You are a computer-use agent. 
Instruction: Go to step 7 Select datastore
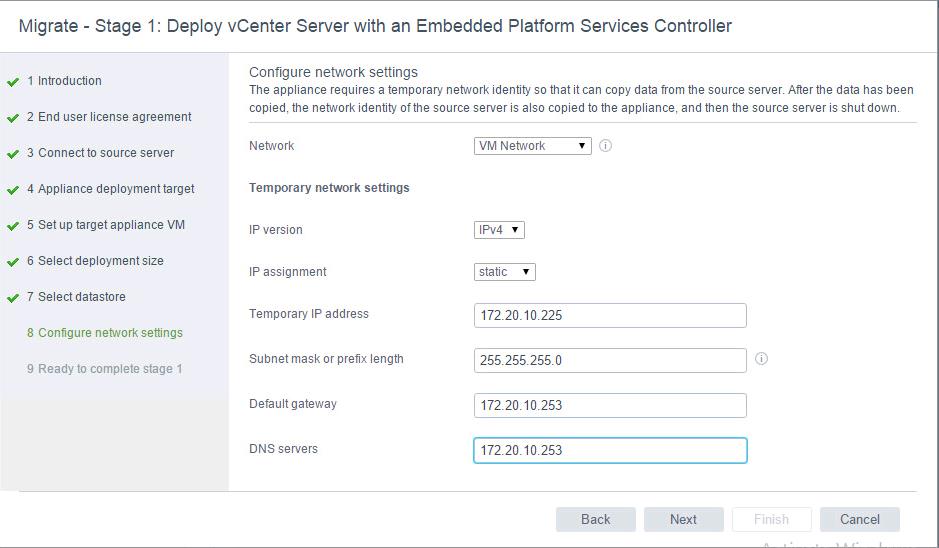(76, 296)
